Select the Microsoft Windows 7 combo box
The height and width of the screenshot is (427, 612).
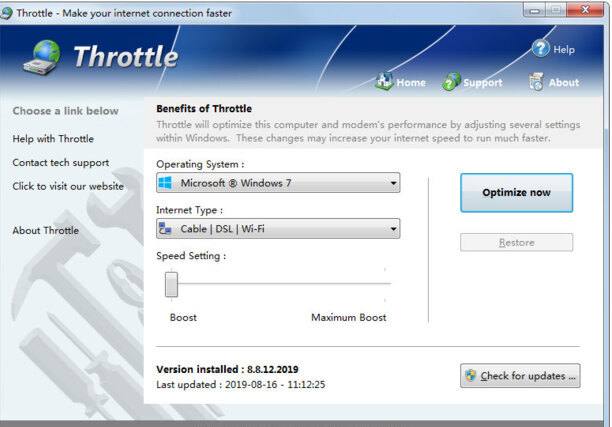click(x=278, y=183)
